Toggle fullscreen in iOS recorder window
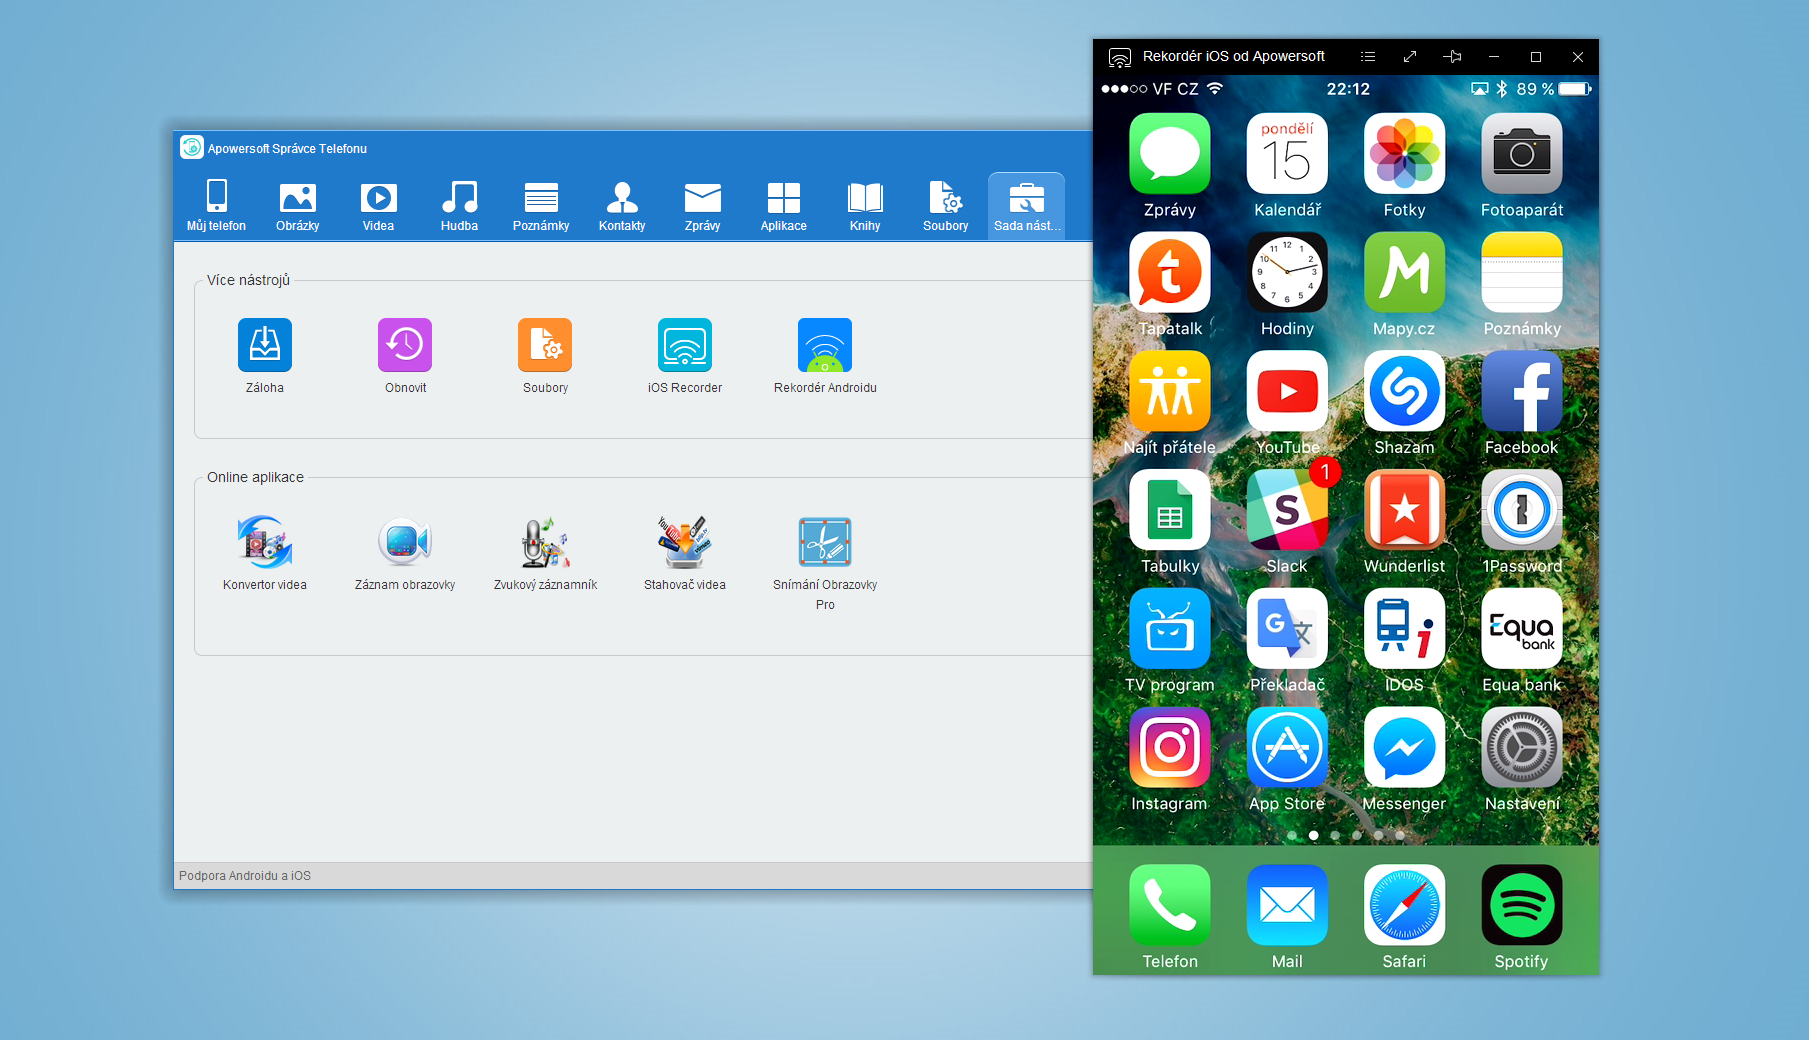The width and height of the screenshot is (1809, 1040). [1410, 57]
